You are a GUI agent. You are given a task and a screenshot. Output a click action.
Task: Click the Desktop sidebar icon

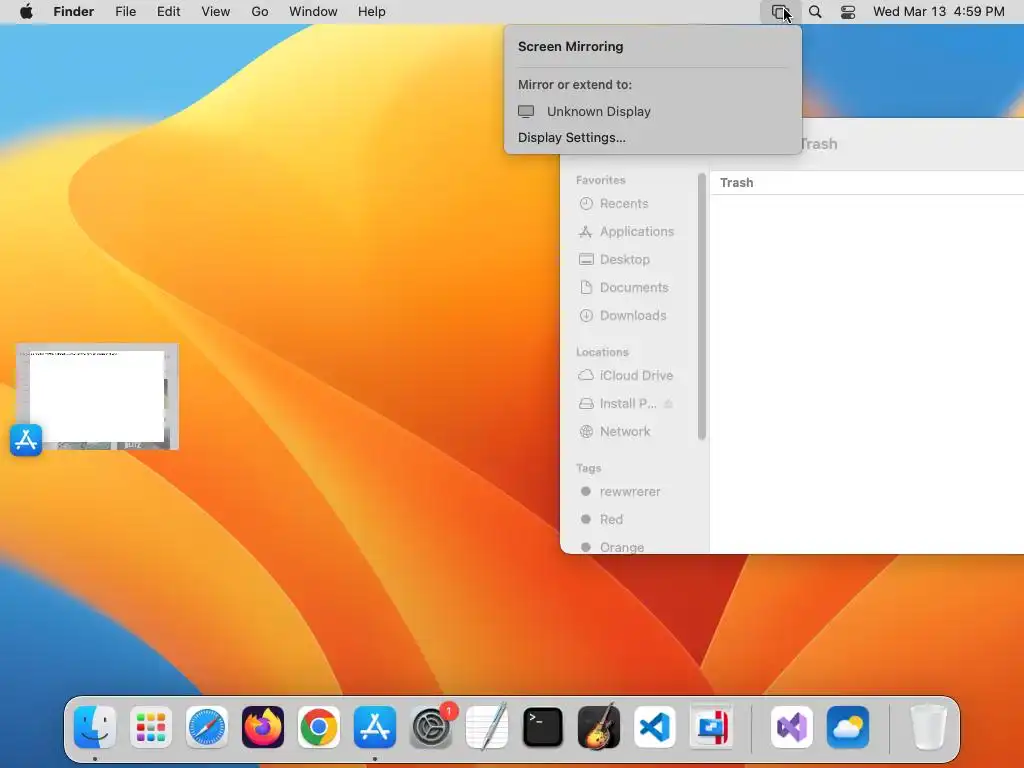point(586,259)
